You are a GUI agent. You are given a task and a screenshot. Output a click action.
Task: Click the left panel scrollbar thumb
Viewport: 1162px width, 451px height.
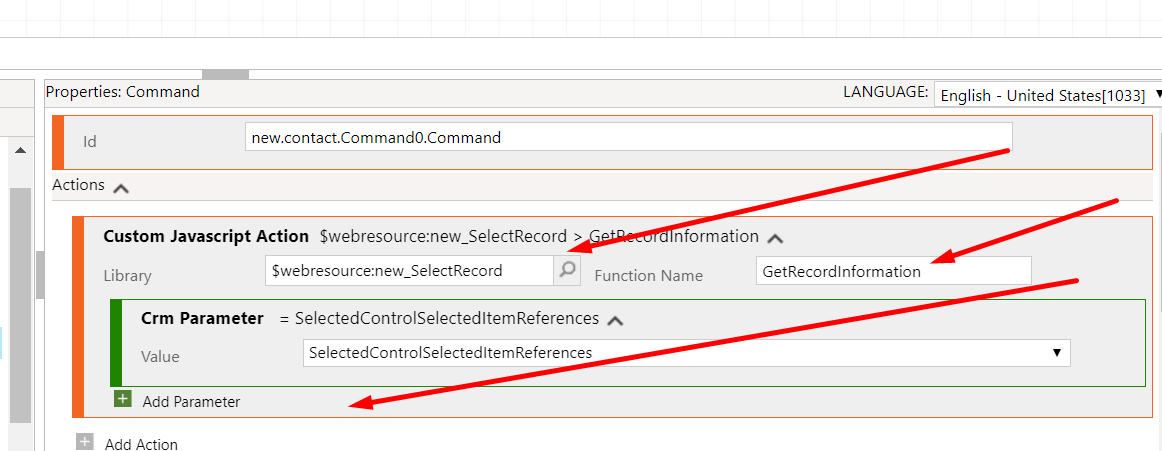(x=19, y=300)
